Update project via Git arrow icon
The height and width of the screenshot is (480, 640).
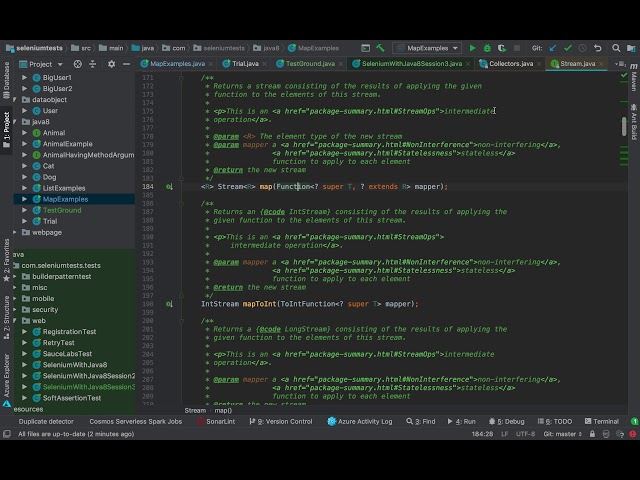(553, 48)
